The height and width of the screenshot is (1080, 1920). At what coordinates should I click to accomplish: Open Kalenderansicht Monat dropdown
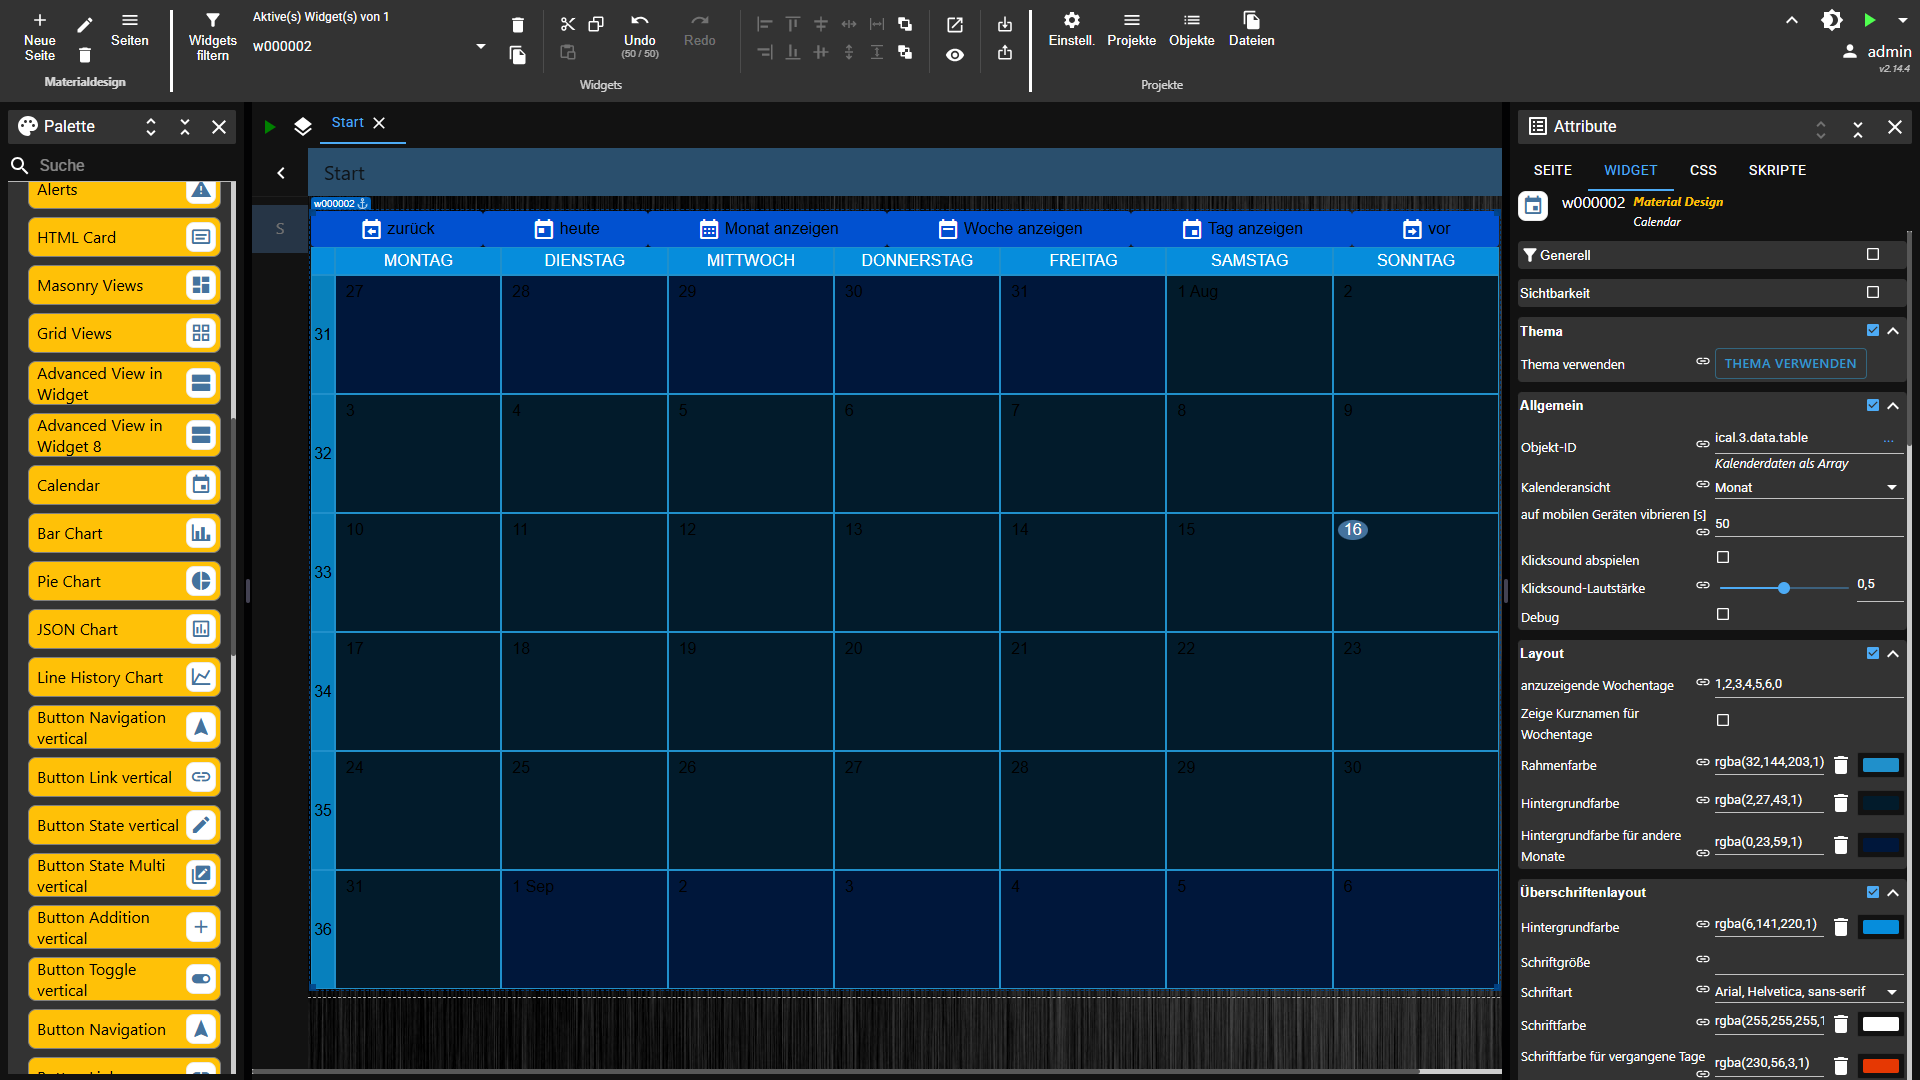click(x=1809, y=487)
